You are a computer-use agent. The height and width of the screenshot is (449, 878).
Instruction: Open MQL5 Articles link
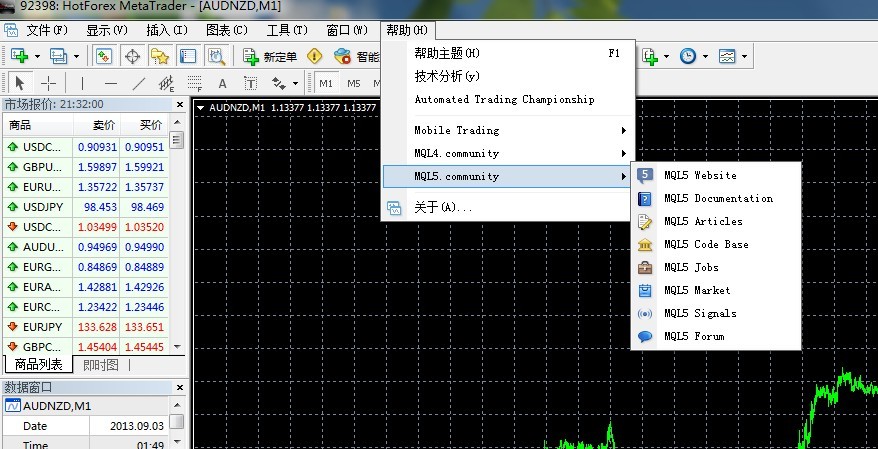(x=716, y=221)
